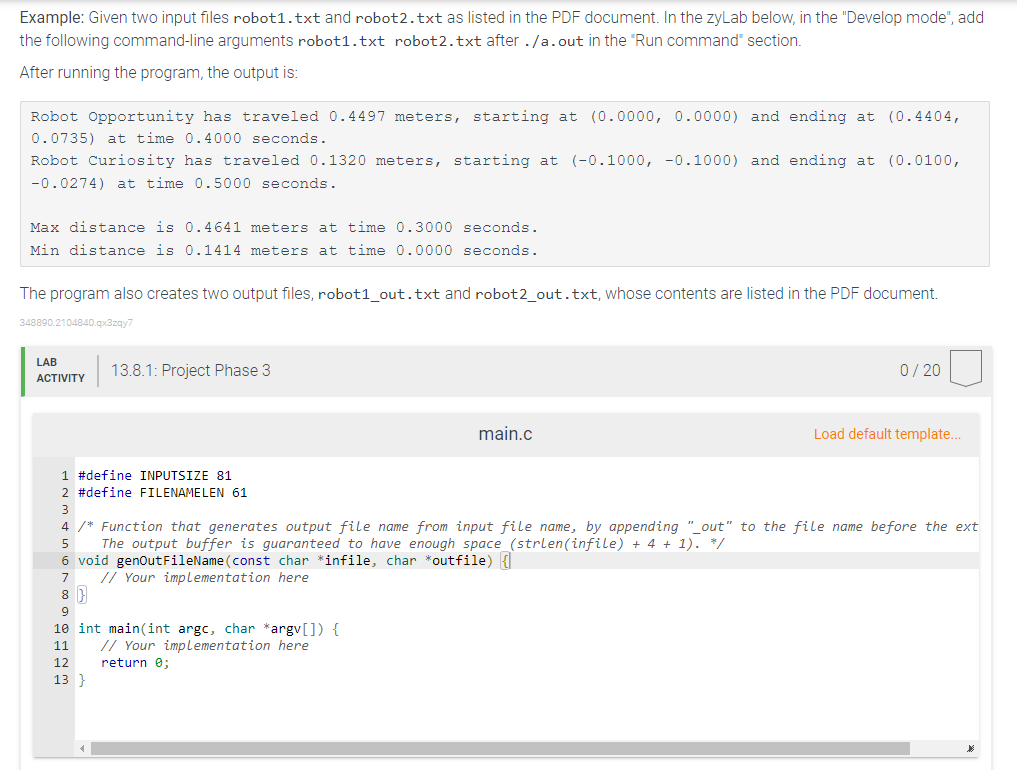Select the genOutFileName function definition line
The width and height of the screenshot is (1017, 770).
tap(290, 559)
